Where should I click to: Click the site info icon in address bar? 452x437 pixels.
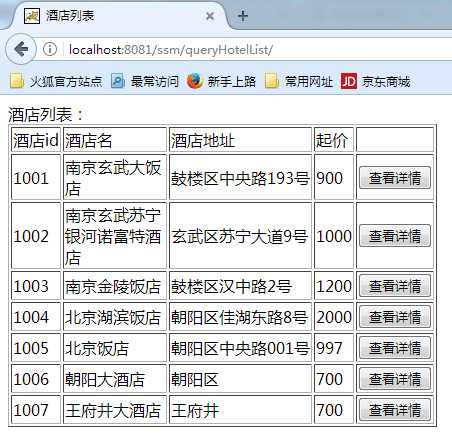(50, 49)
